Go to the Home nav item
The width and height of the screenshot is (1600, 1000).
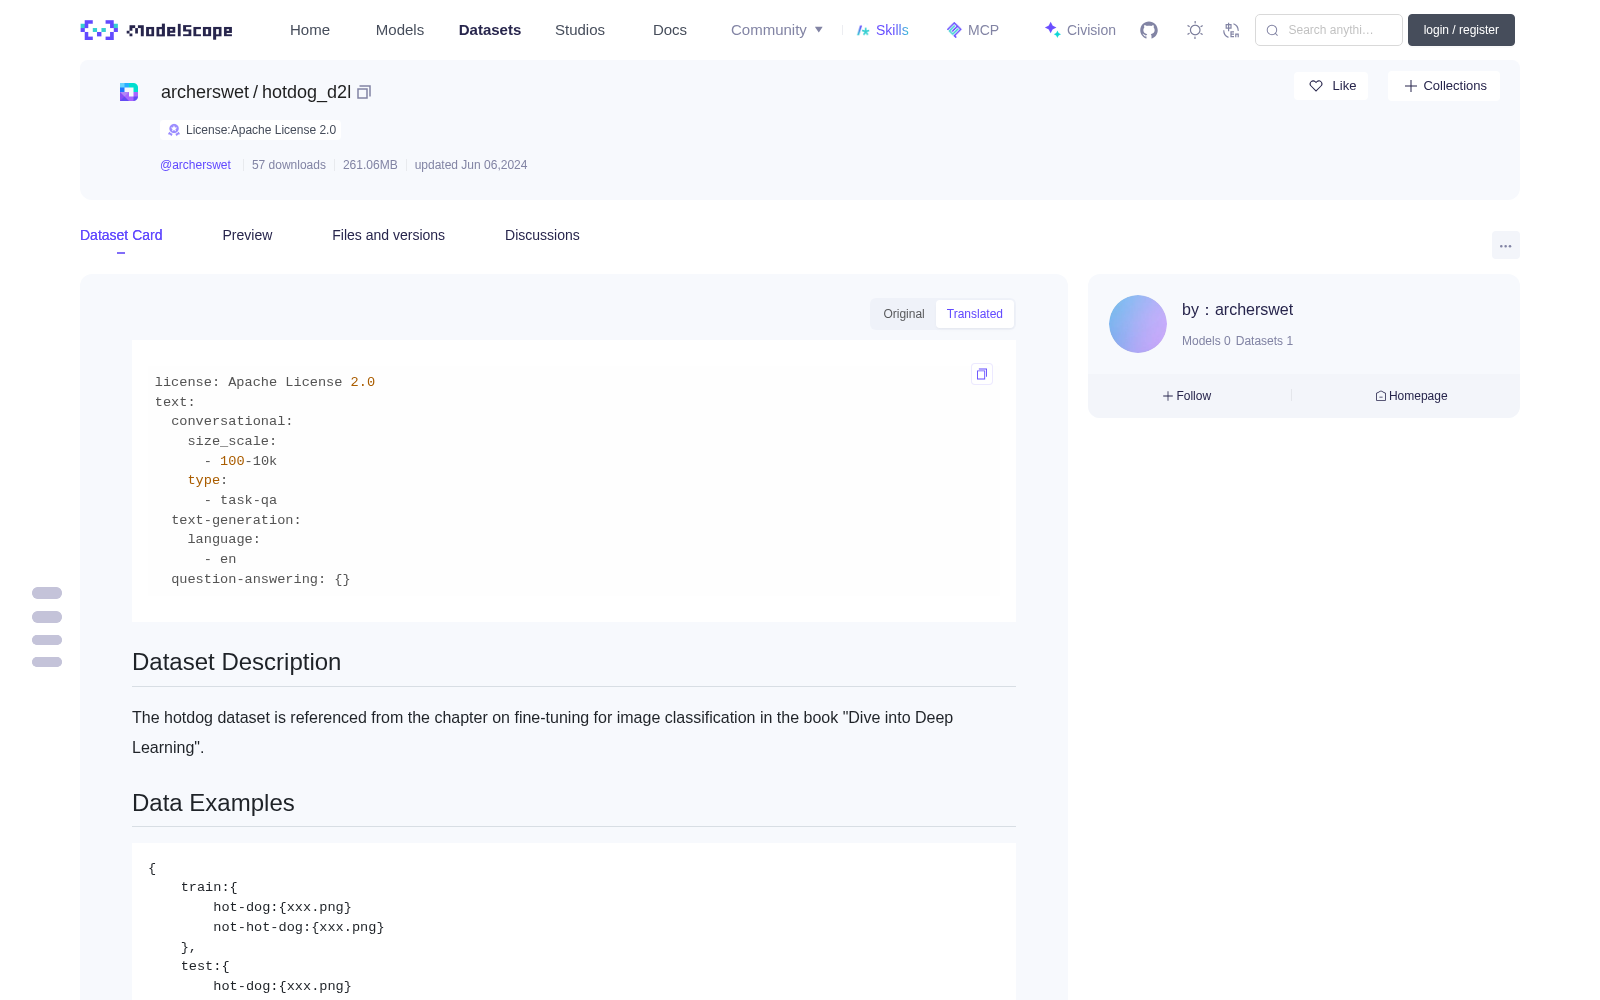(310, 30)
